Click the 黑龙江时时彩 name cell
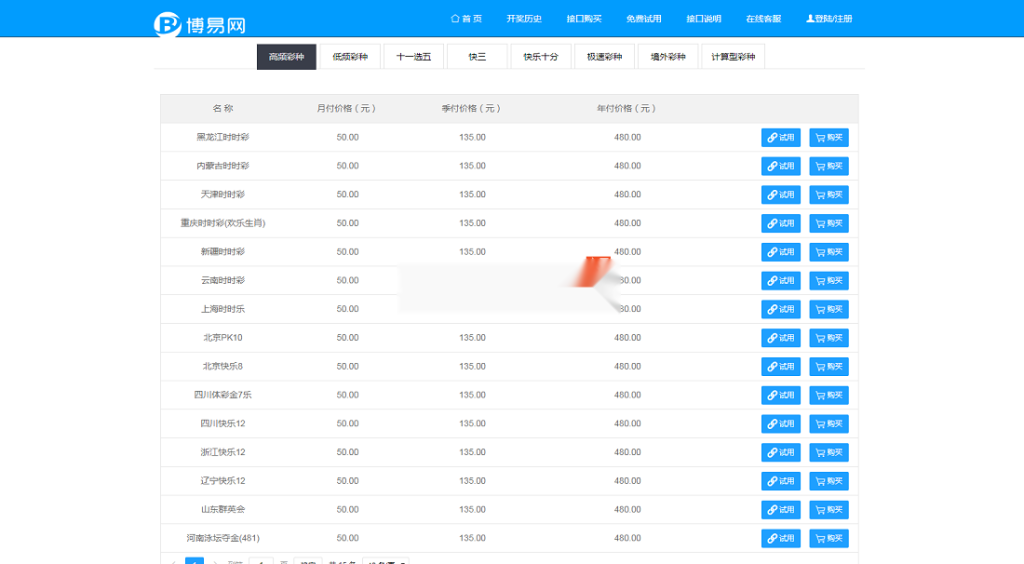This screenshot has height=564, width=1024. [223, 137]
